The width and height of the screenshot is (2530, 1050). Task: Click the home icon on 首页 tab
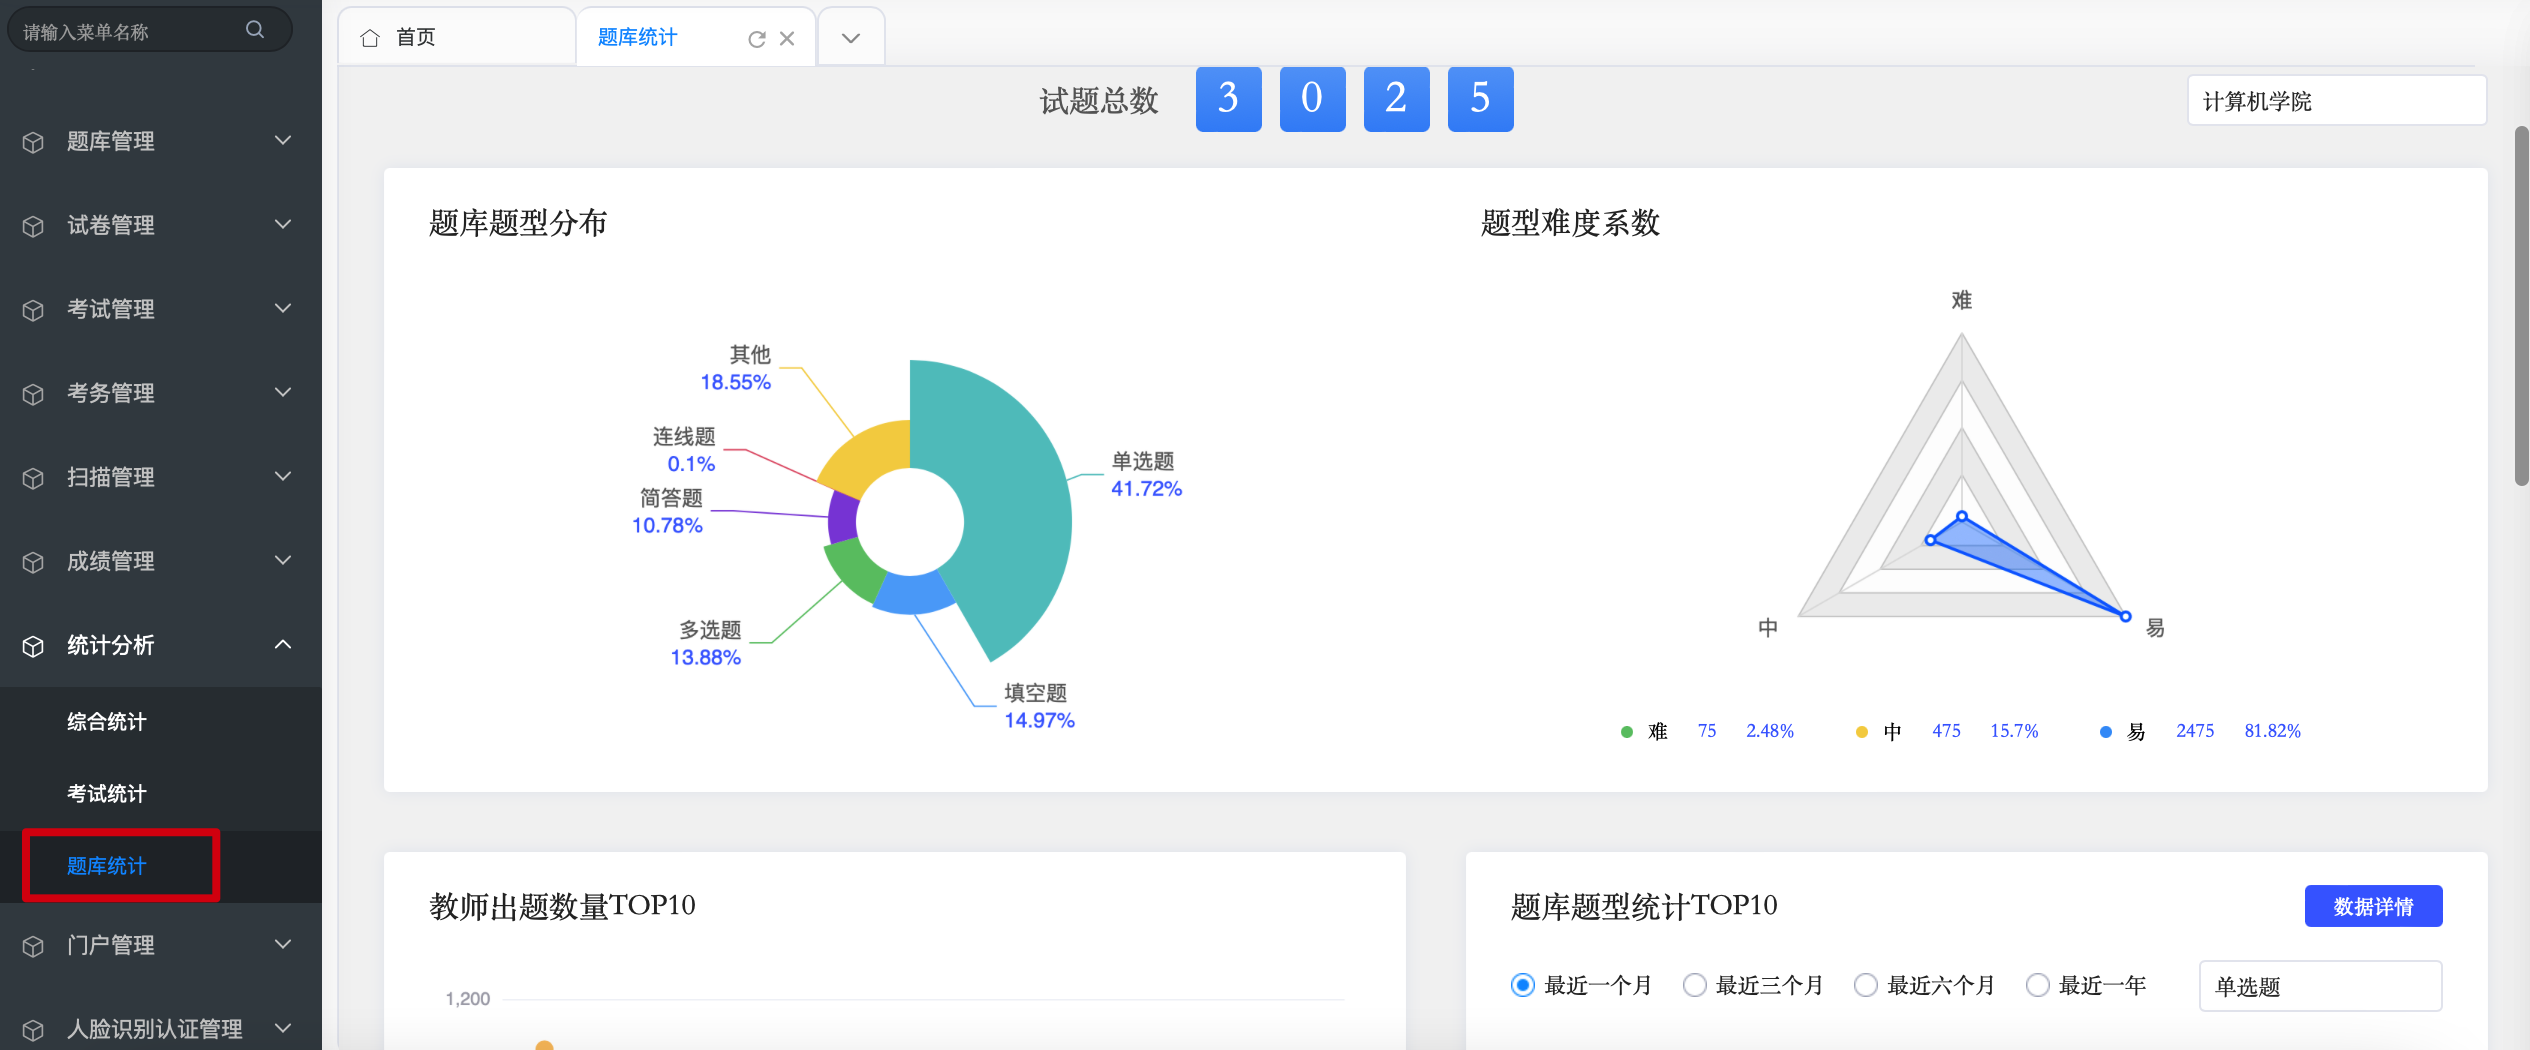pyautogui.click(x=370, y=38)
